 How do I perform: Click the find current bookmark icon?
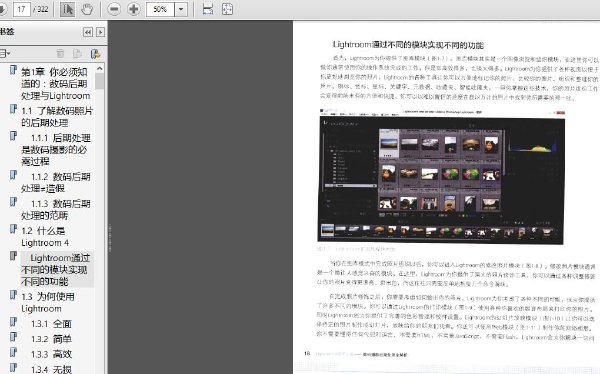[95, 54]
